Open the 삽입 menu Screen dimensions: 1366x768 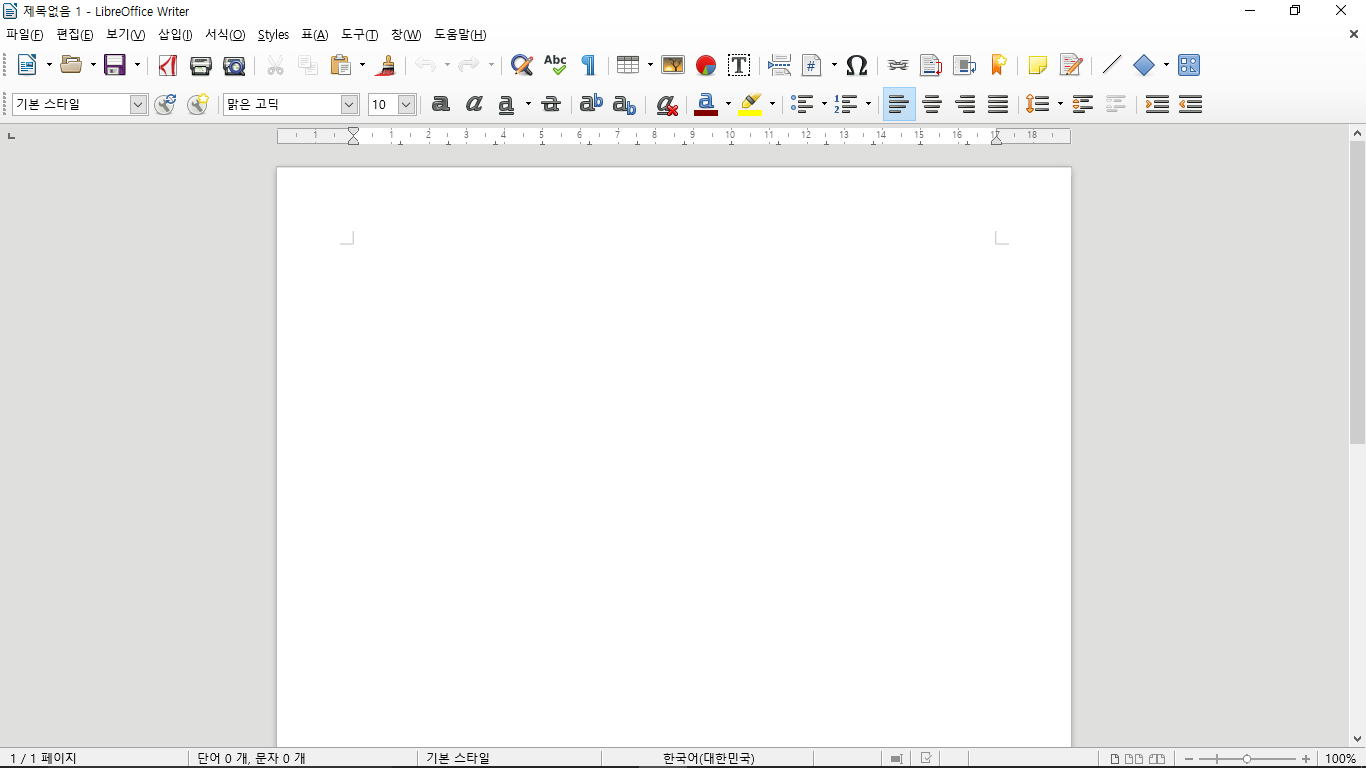click(x=175, y=35)
